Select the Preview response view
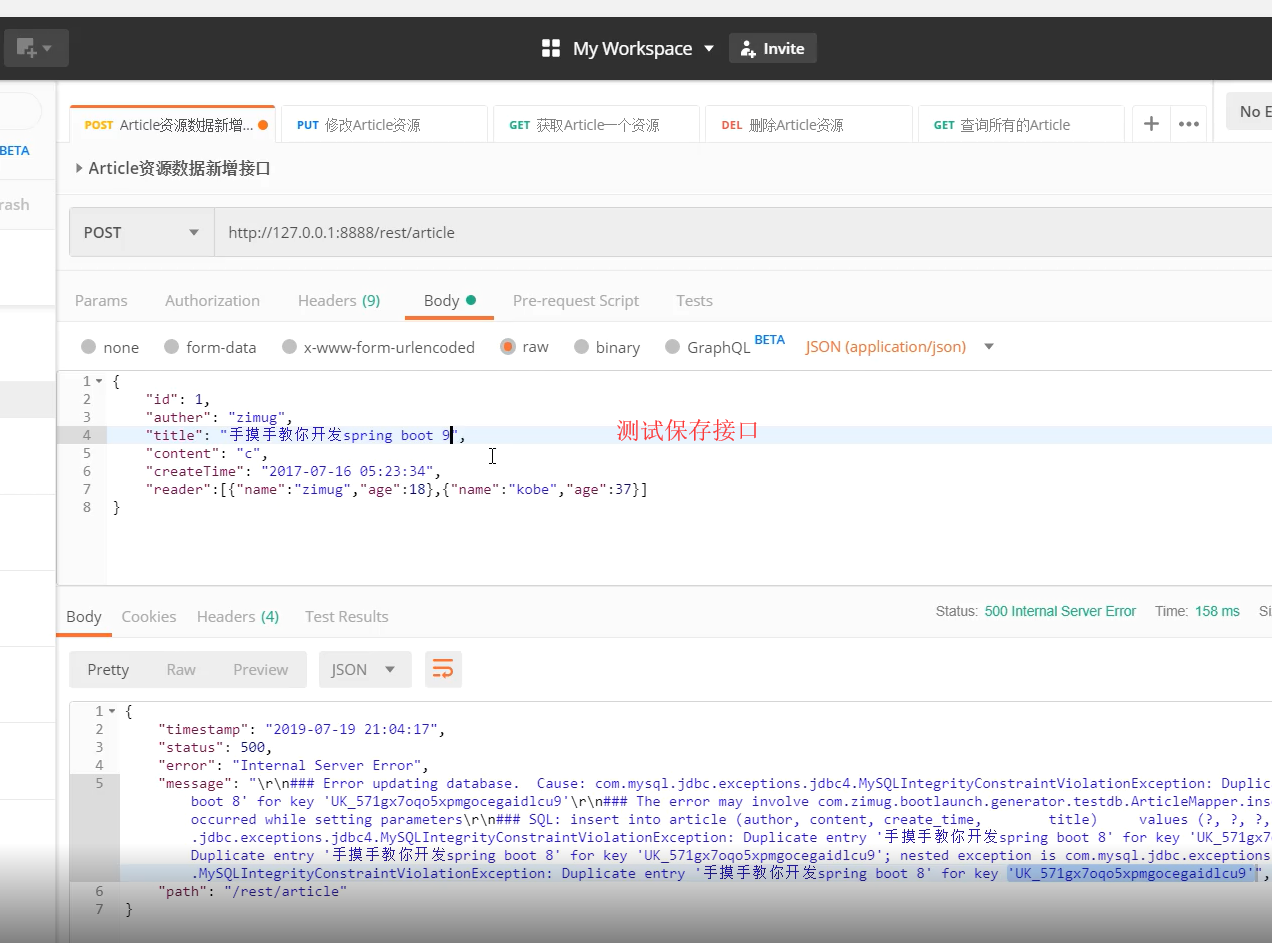The image size is (1272, 943). click(261, 669)
